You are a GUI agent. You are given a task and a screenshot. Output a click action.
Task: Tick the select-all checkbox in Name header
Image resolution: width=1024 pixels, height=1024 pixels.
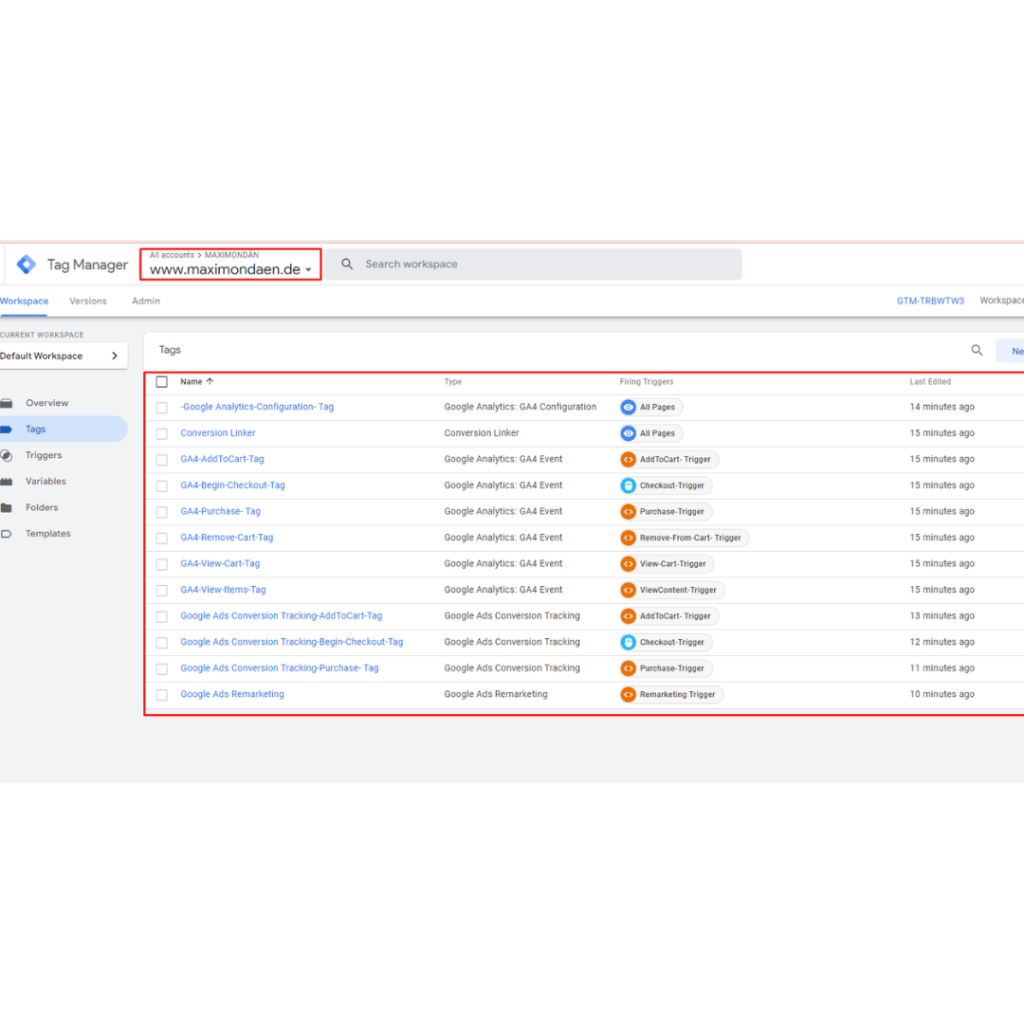pos(162,381)
